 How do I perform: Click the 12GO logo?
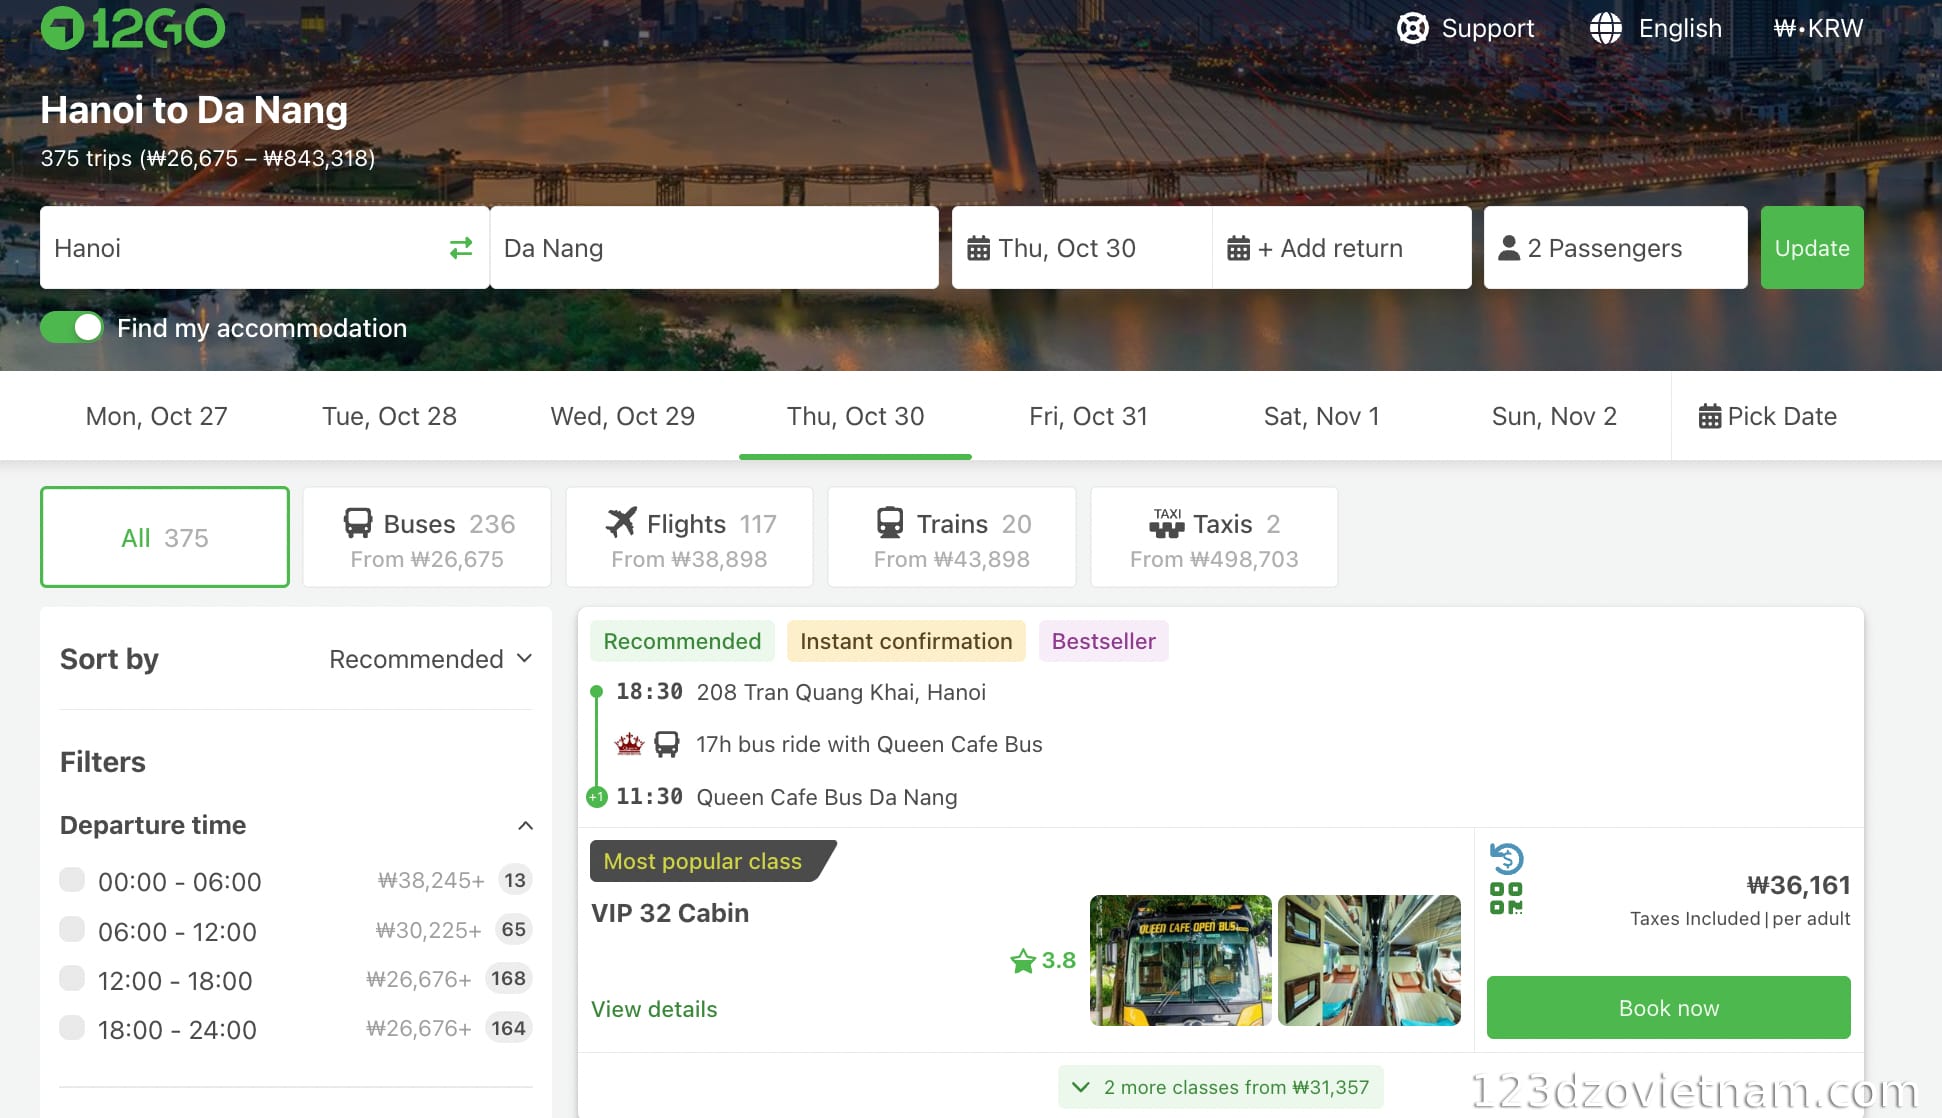click(x=133, y=28)
